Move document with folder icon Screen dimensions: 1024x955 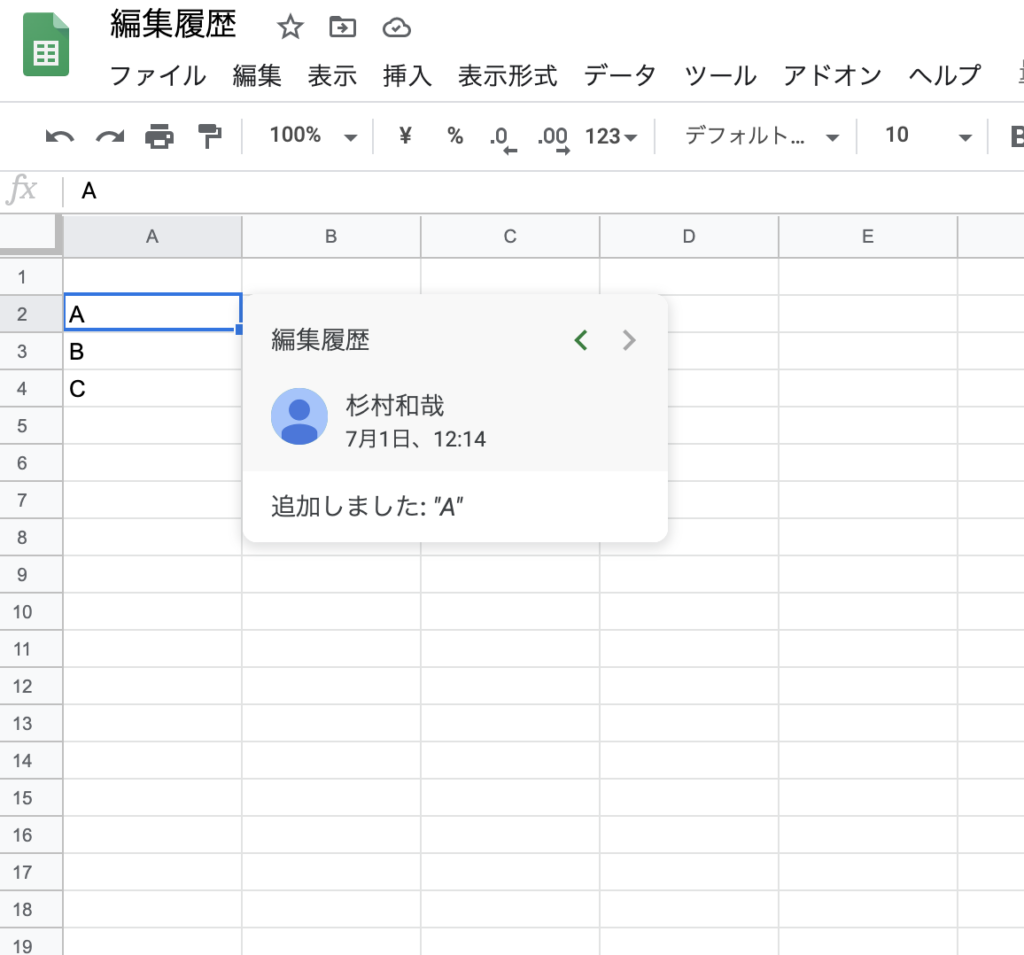(x=342, y=27)
